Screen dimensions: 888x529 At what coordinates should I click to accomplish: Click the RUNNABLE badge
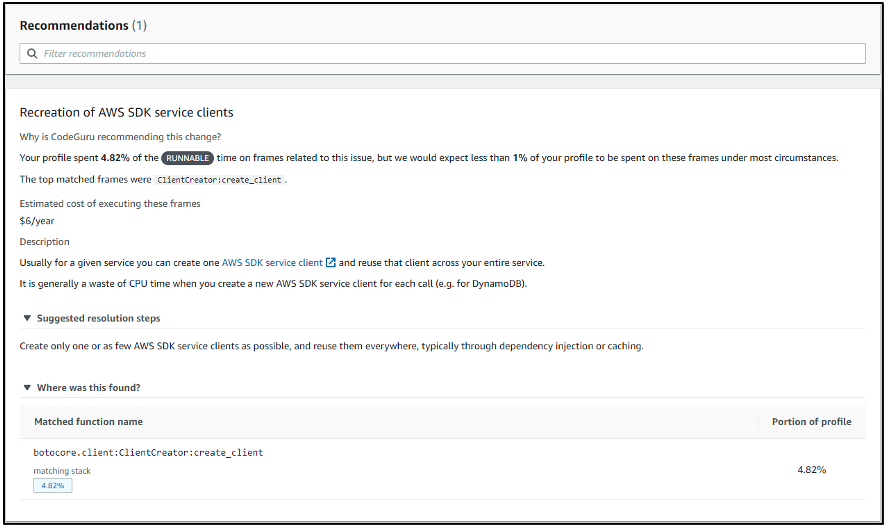187,158
